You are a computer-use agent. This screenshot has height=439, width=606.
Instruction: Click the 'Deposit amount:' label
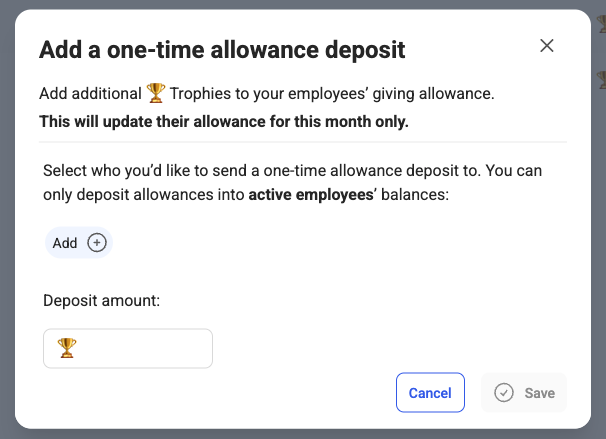tap(102, 301)
